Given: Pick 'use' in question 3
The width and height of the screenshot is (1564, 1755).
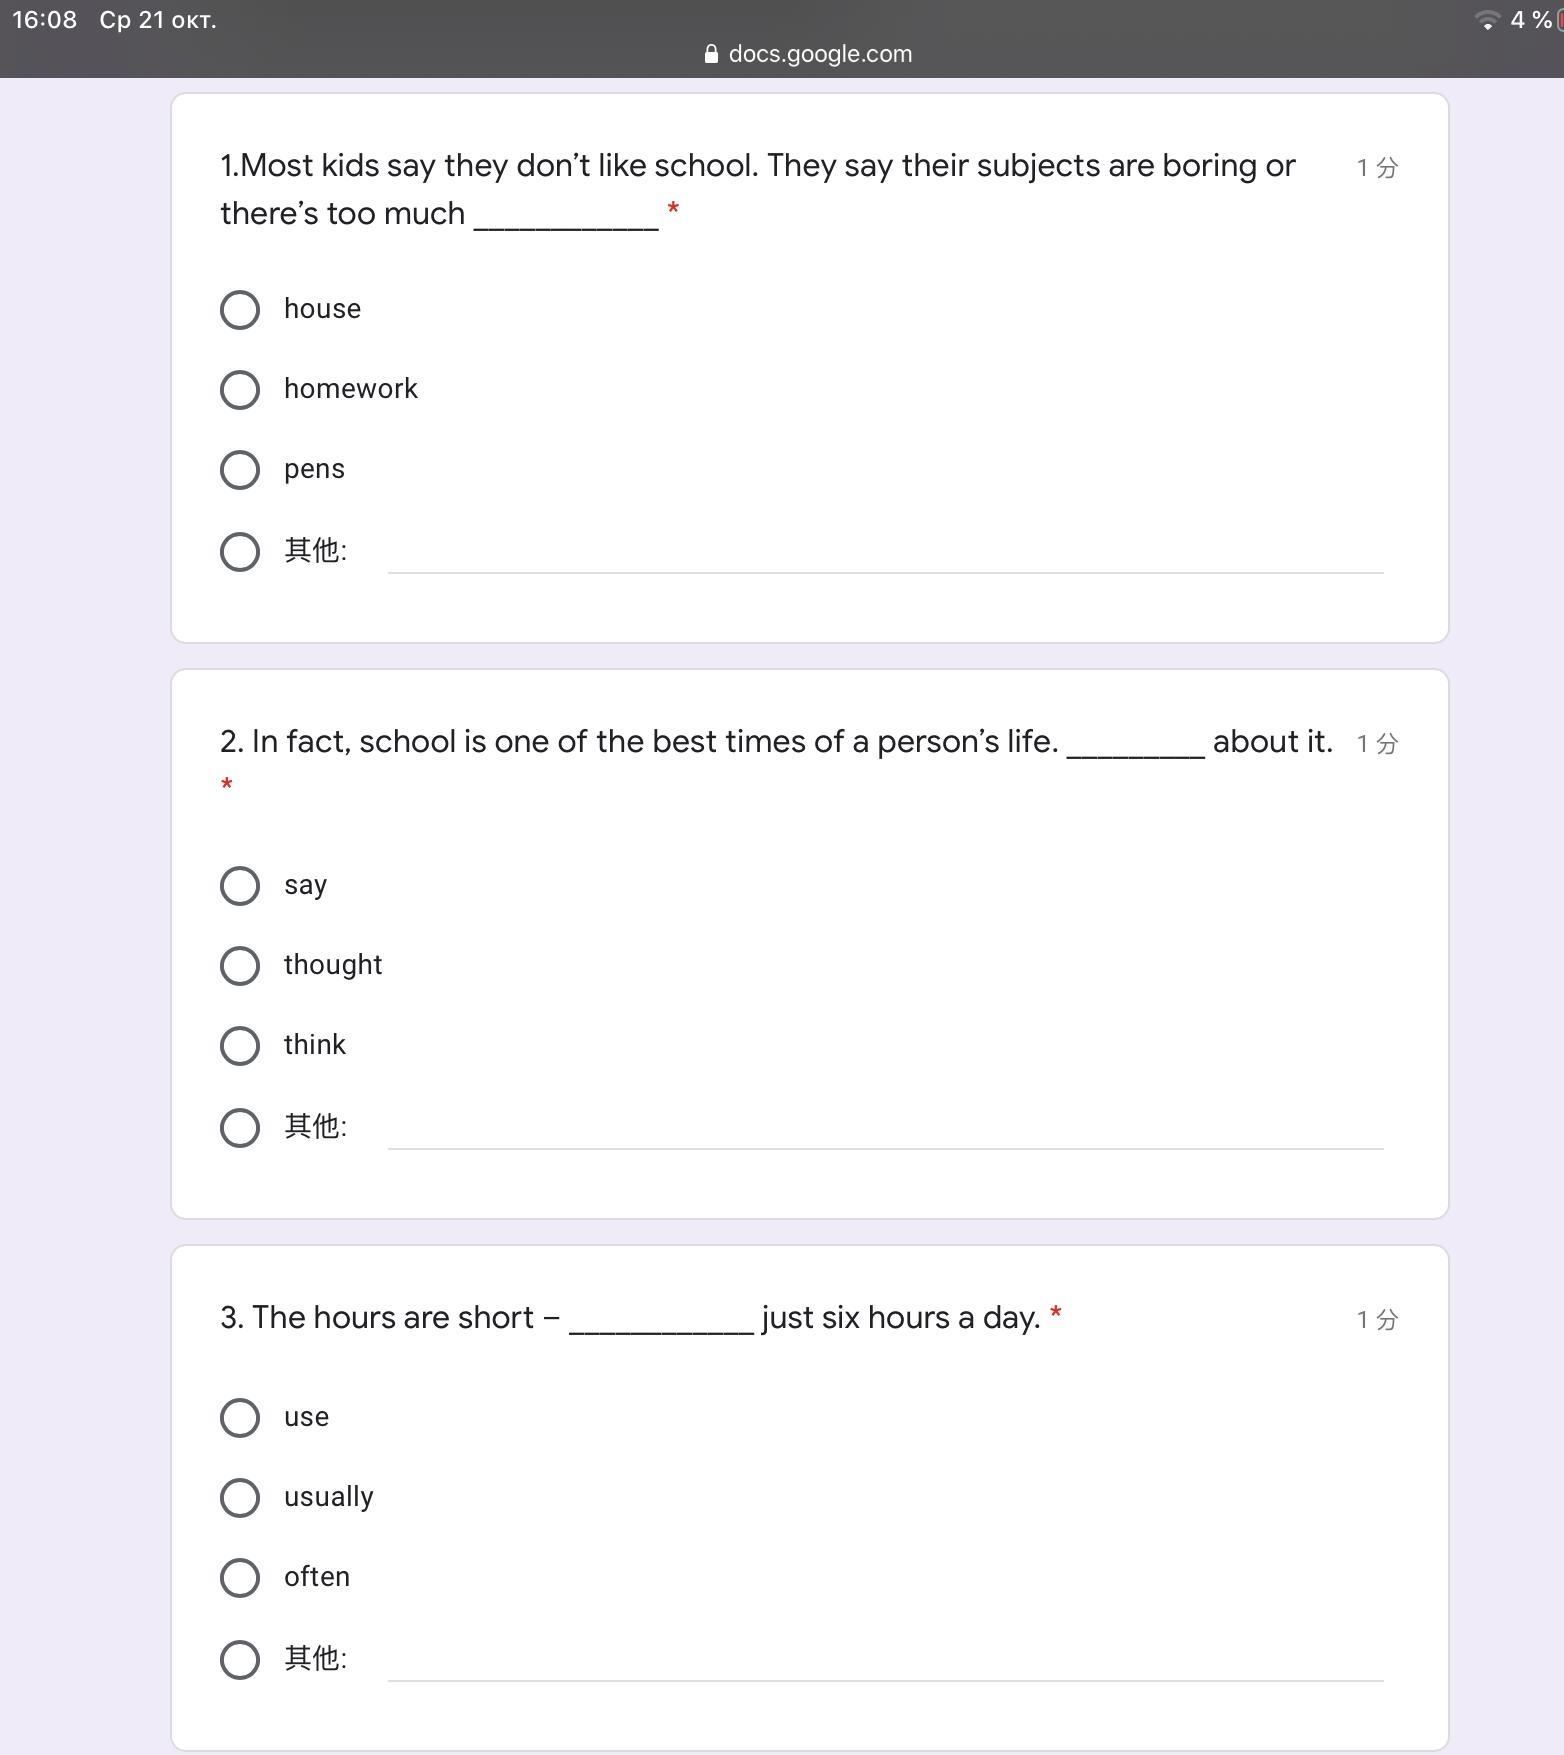Looking at the screenshot, I should point(240,1418).
